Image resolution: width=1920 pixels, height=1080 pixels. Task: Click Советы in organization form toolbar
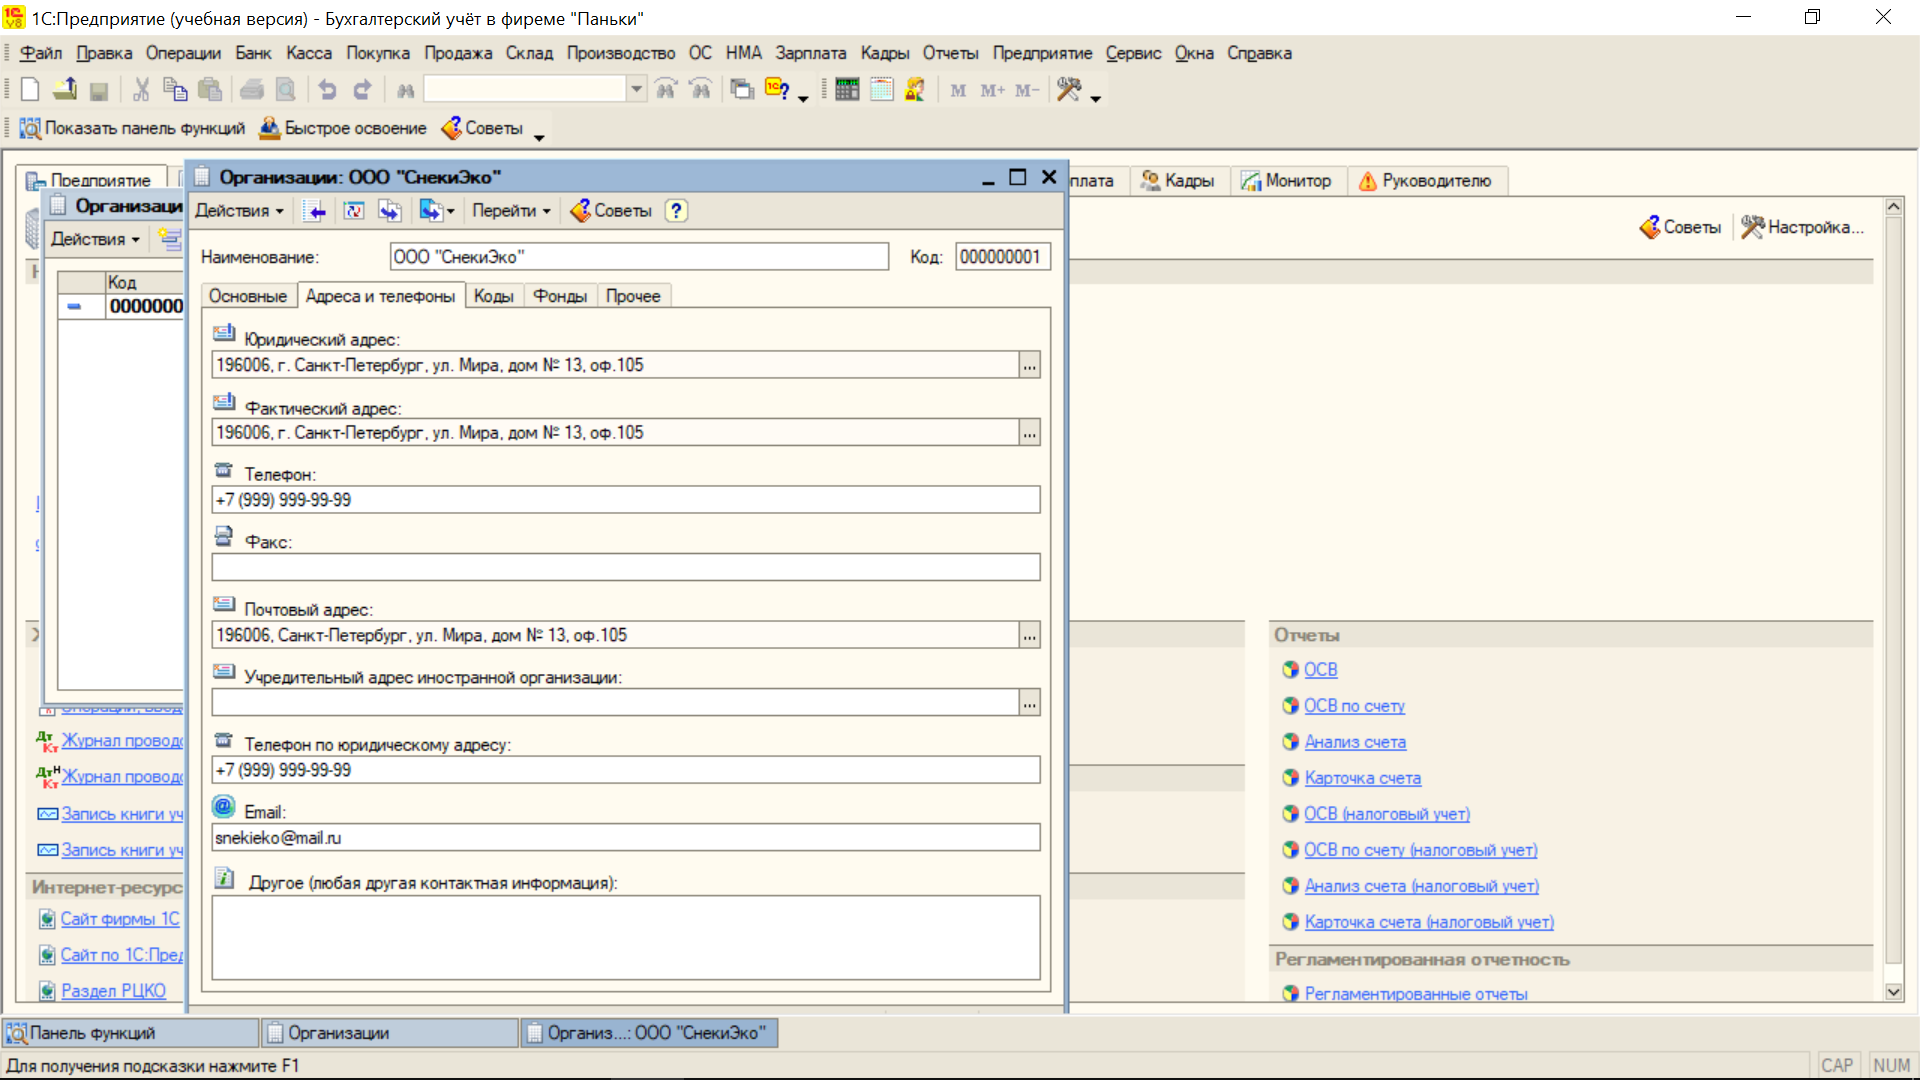pyautogui.click(x=611, y=211)
